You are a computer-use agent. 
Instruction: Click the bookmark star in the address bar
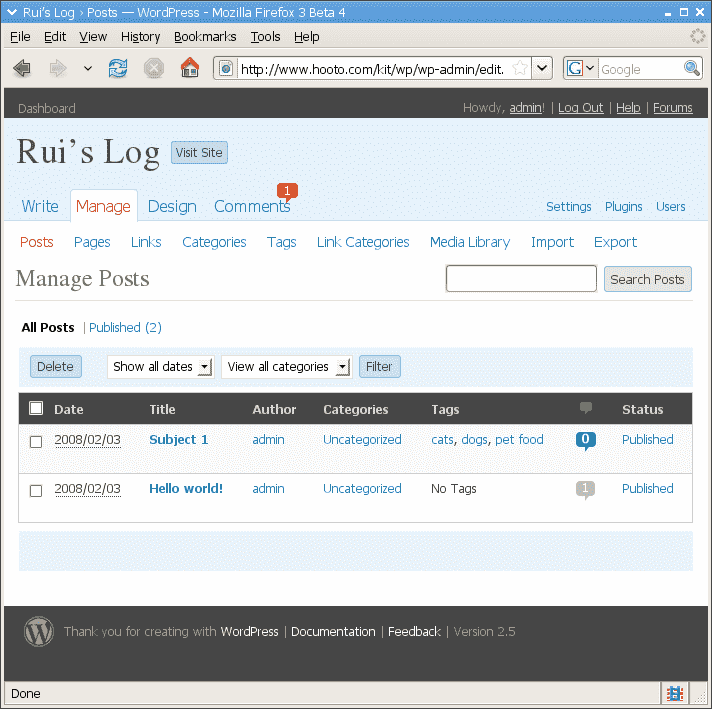[520, 68]
